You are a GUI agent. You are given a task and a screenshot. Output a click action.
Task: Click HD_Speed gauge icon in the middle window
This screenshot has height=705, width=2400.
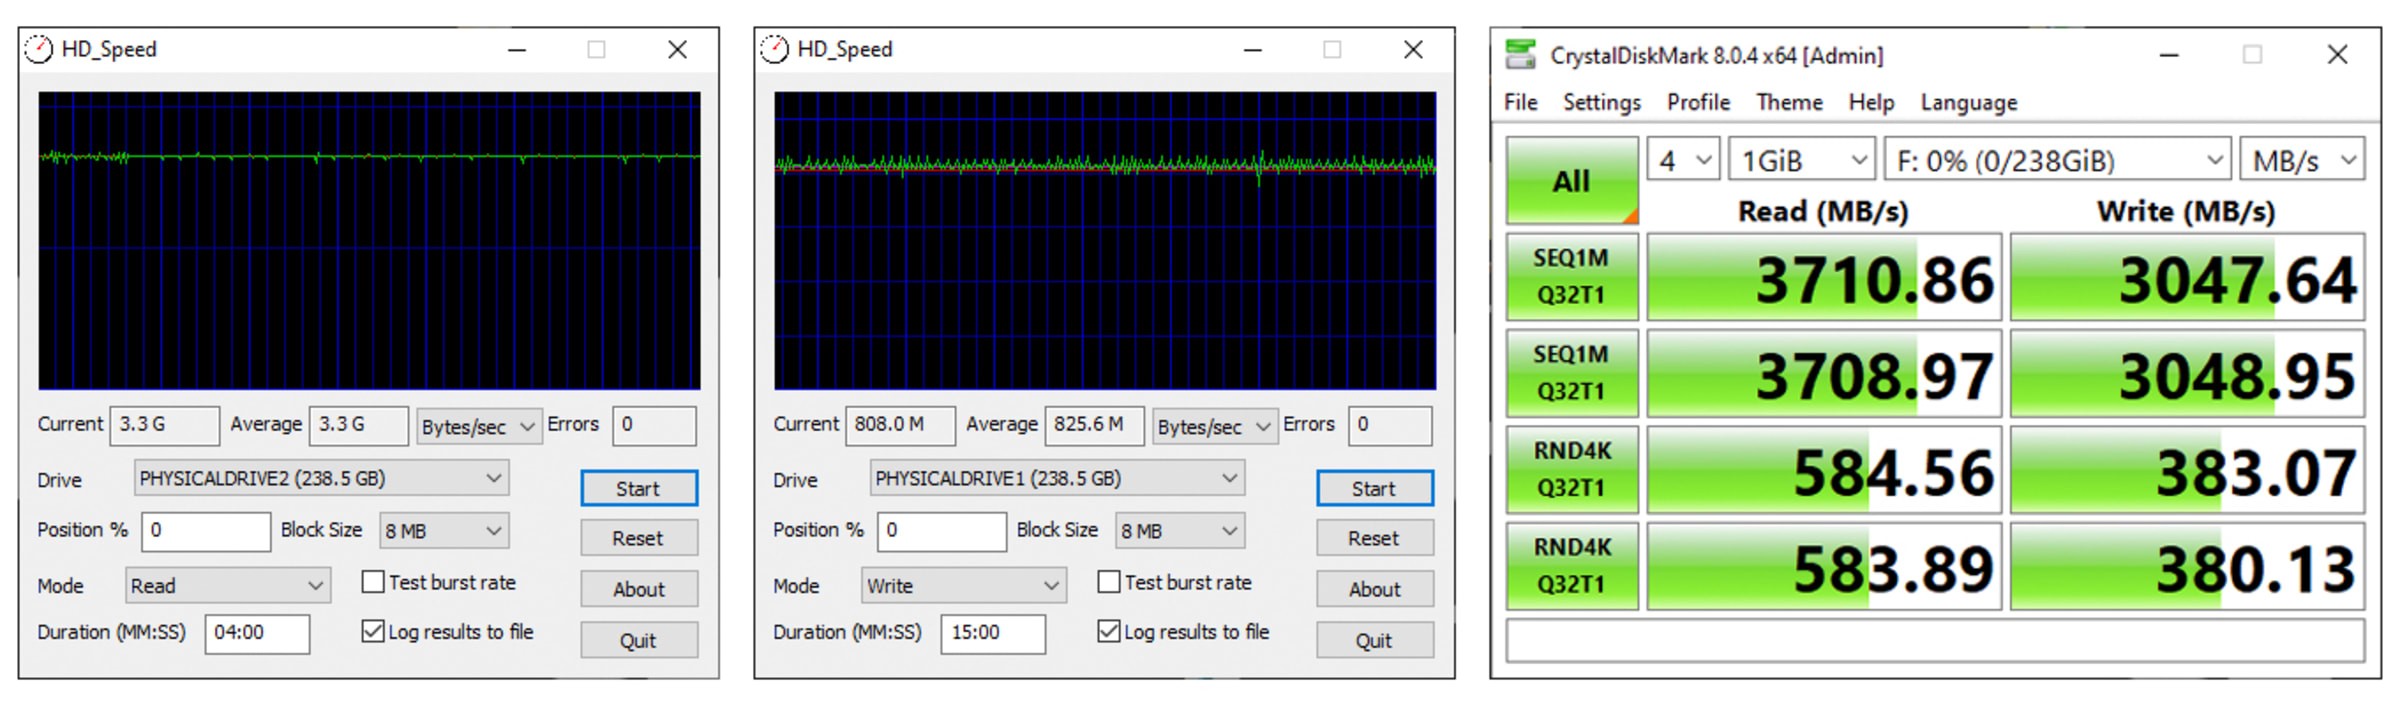[774, 49]
